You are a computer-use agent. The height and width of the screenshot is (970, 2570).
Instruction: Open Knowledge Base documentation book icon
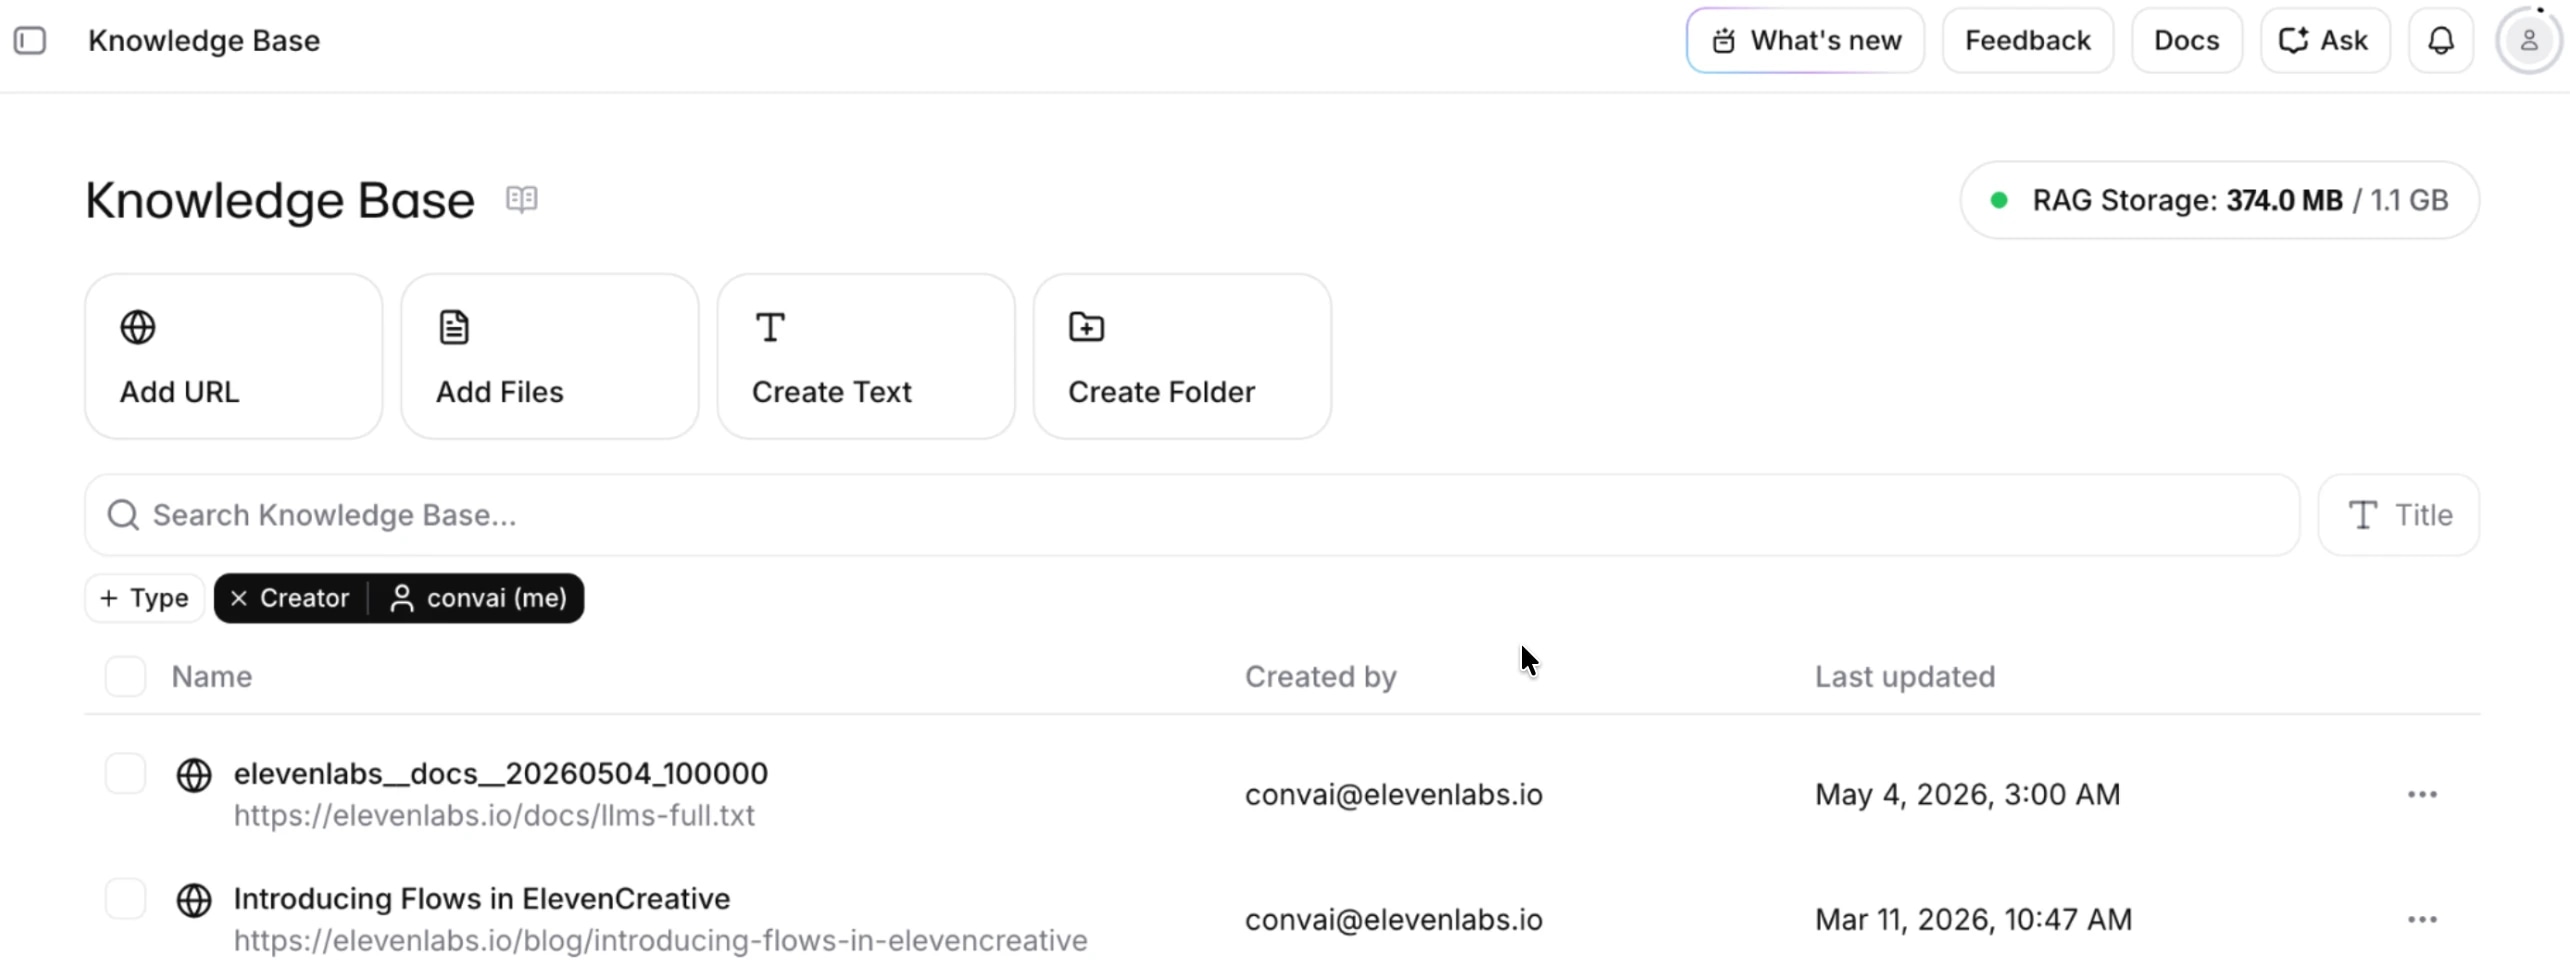[x=521, y=199]
